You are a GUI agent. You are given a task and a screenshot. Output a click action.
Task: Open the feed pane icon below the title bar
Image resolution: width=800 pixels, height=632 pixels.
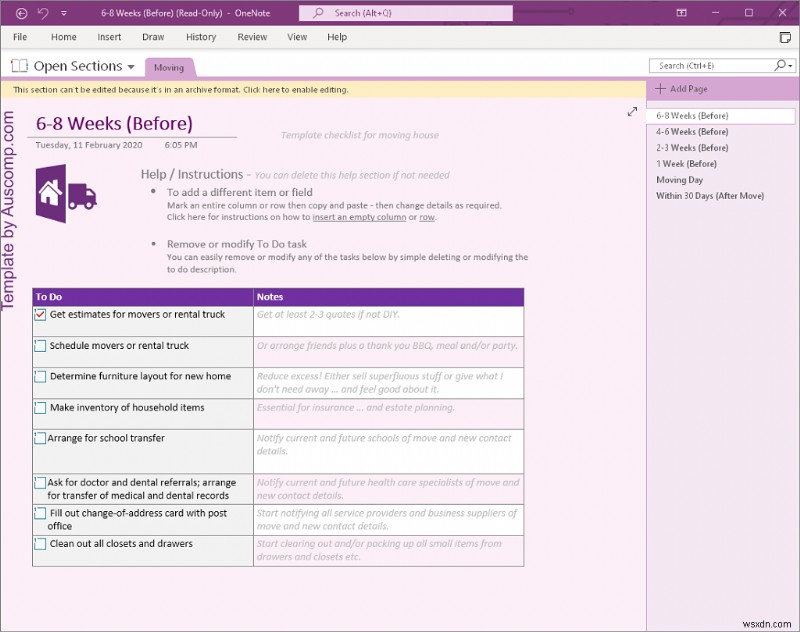[785, 36]
